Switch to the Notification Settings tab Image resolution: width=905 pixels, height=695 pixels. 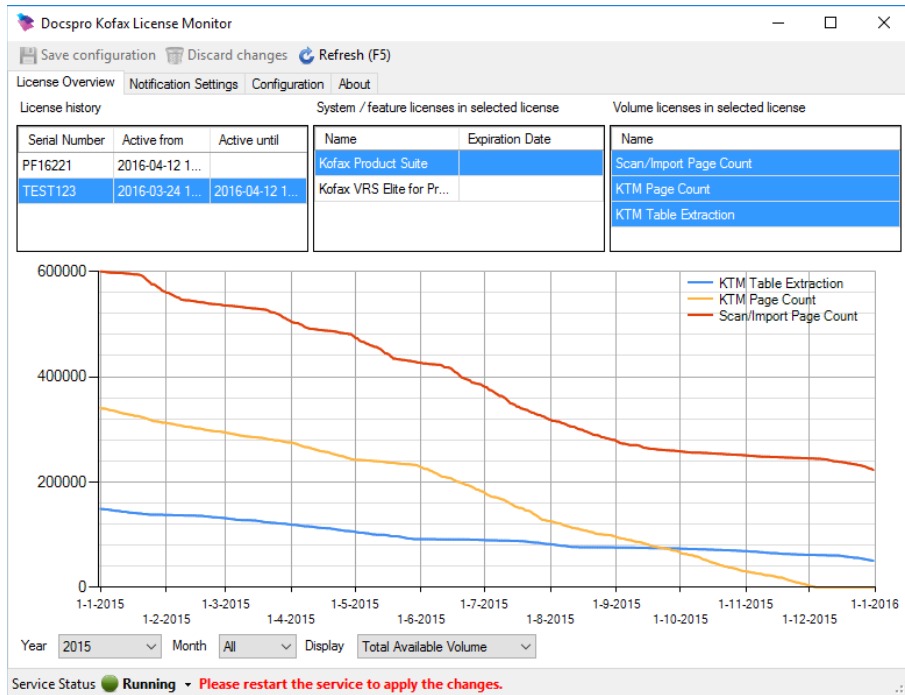183,84
